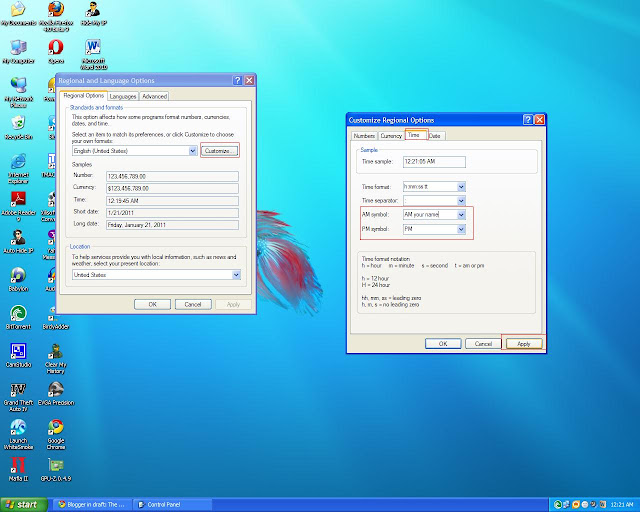Click the Currency sample field $123,456,789.00

pos(172,188)
